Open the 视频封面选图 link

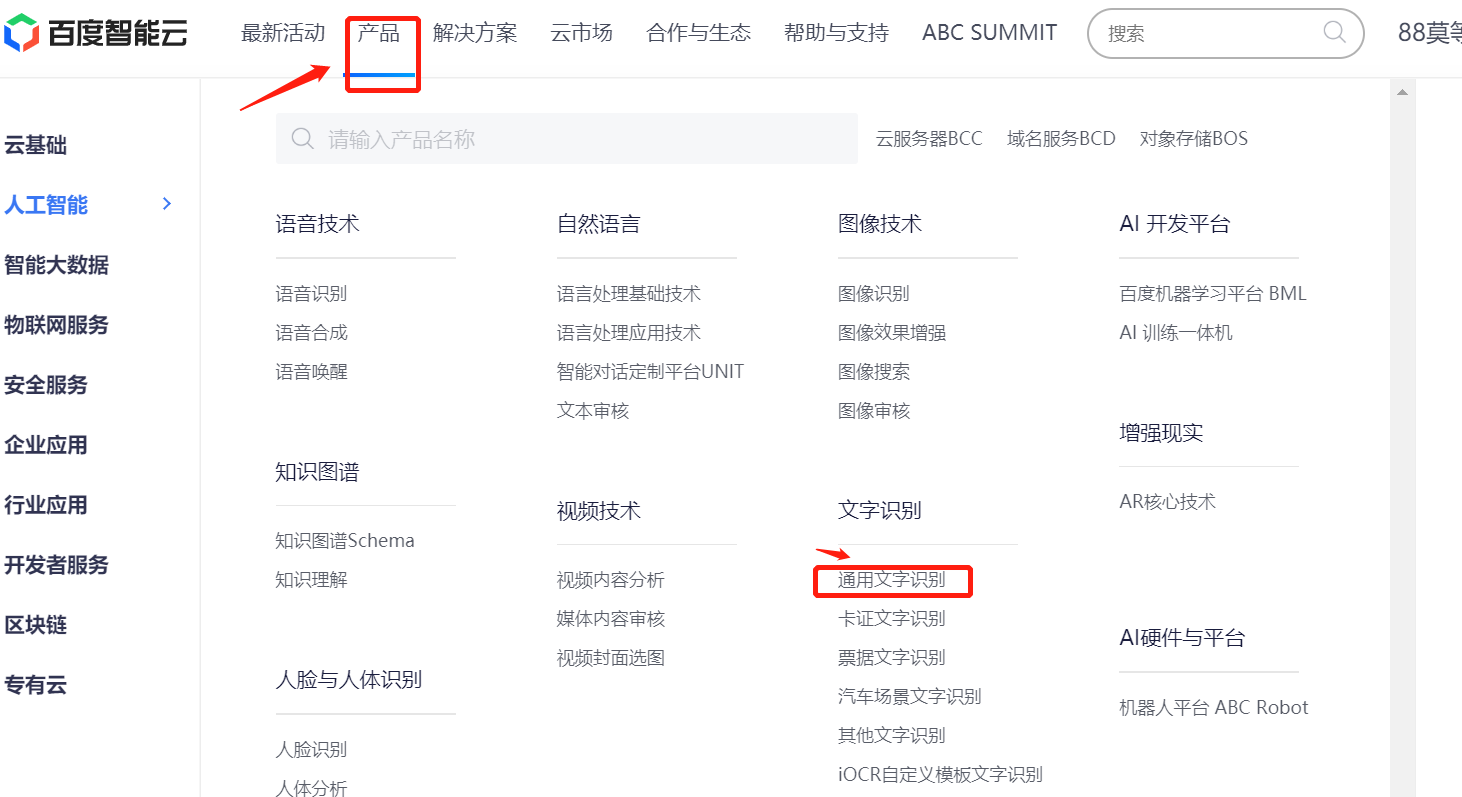coord(611,657)
